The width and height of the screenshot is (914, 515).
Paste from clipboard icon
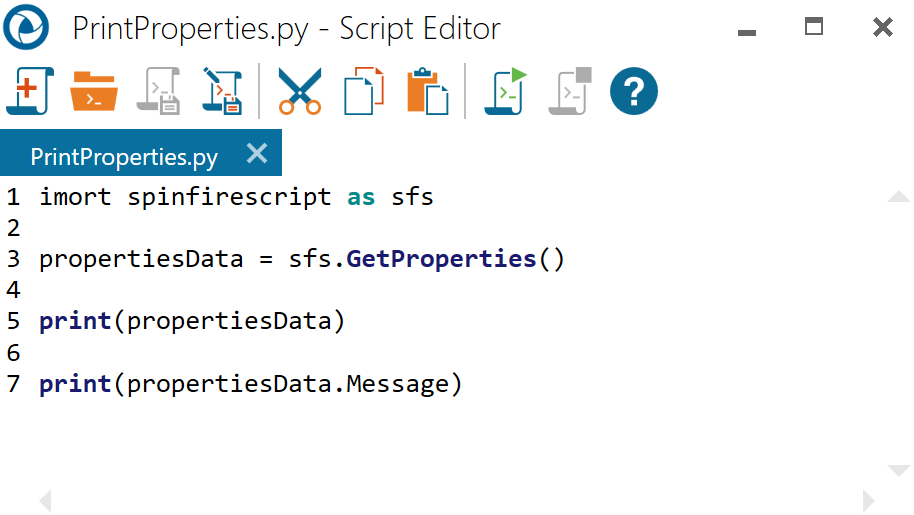(x=427, y=93)
